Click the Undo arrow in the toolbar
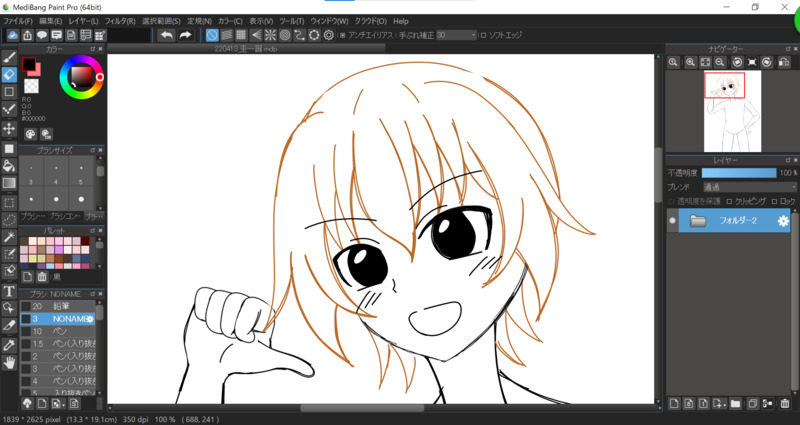The image size is (800, 425). point(166,35)
